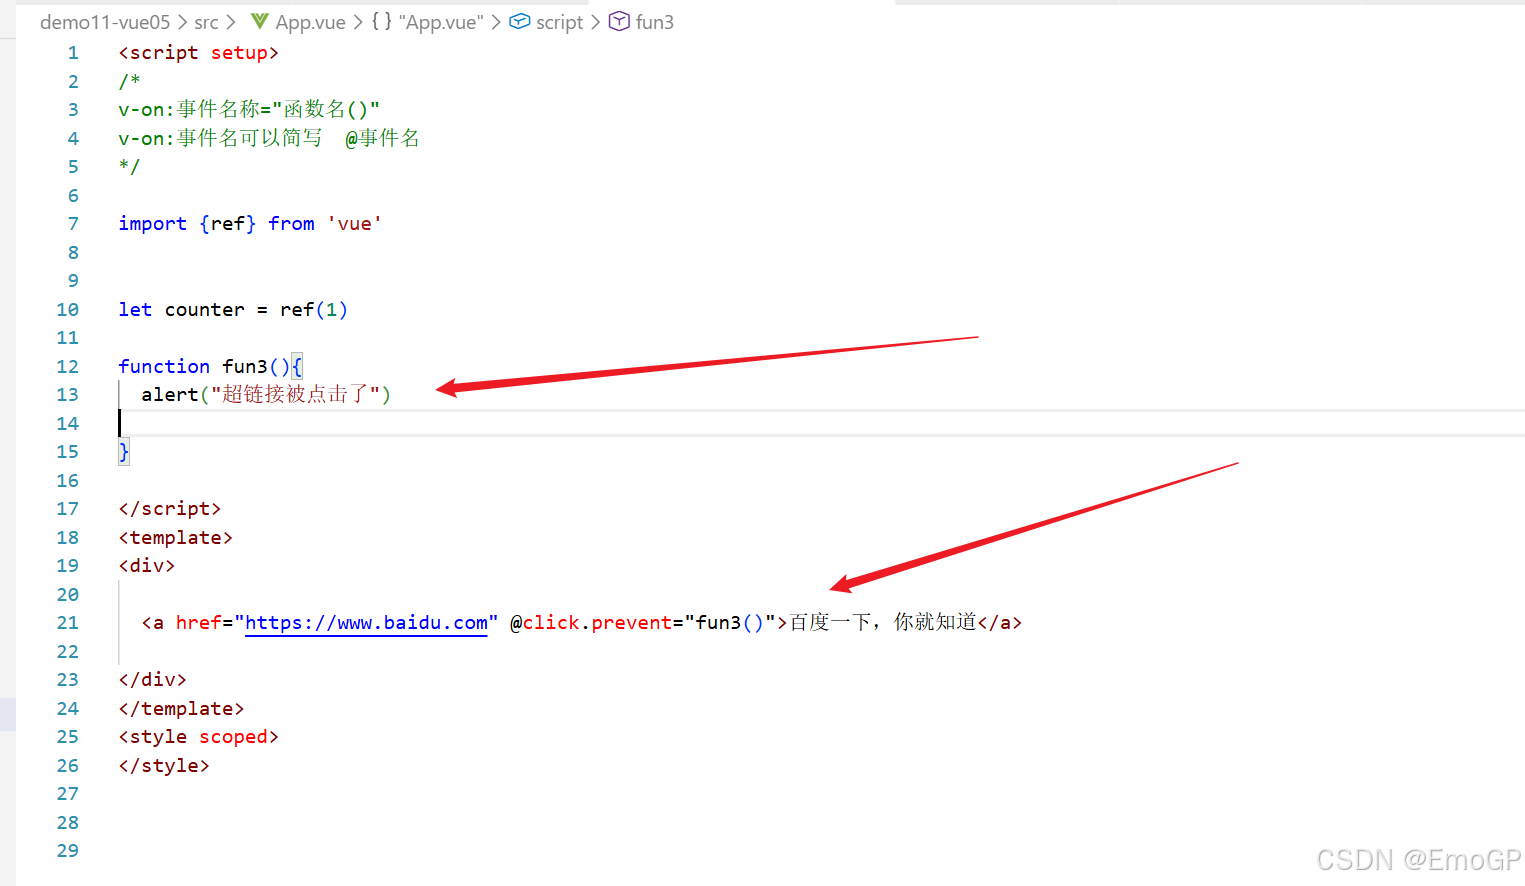This screenshot has width=1525, height=886.
Task: Expand the chevron after App.vue file breadcrumb
Action: [x=358, y=22]
